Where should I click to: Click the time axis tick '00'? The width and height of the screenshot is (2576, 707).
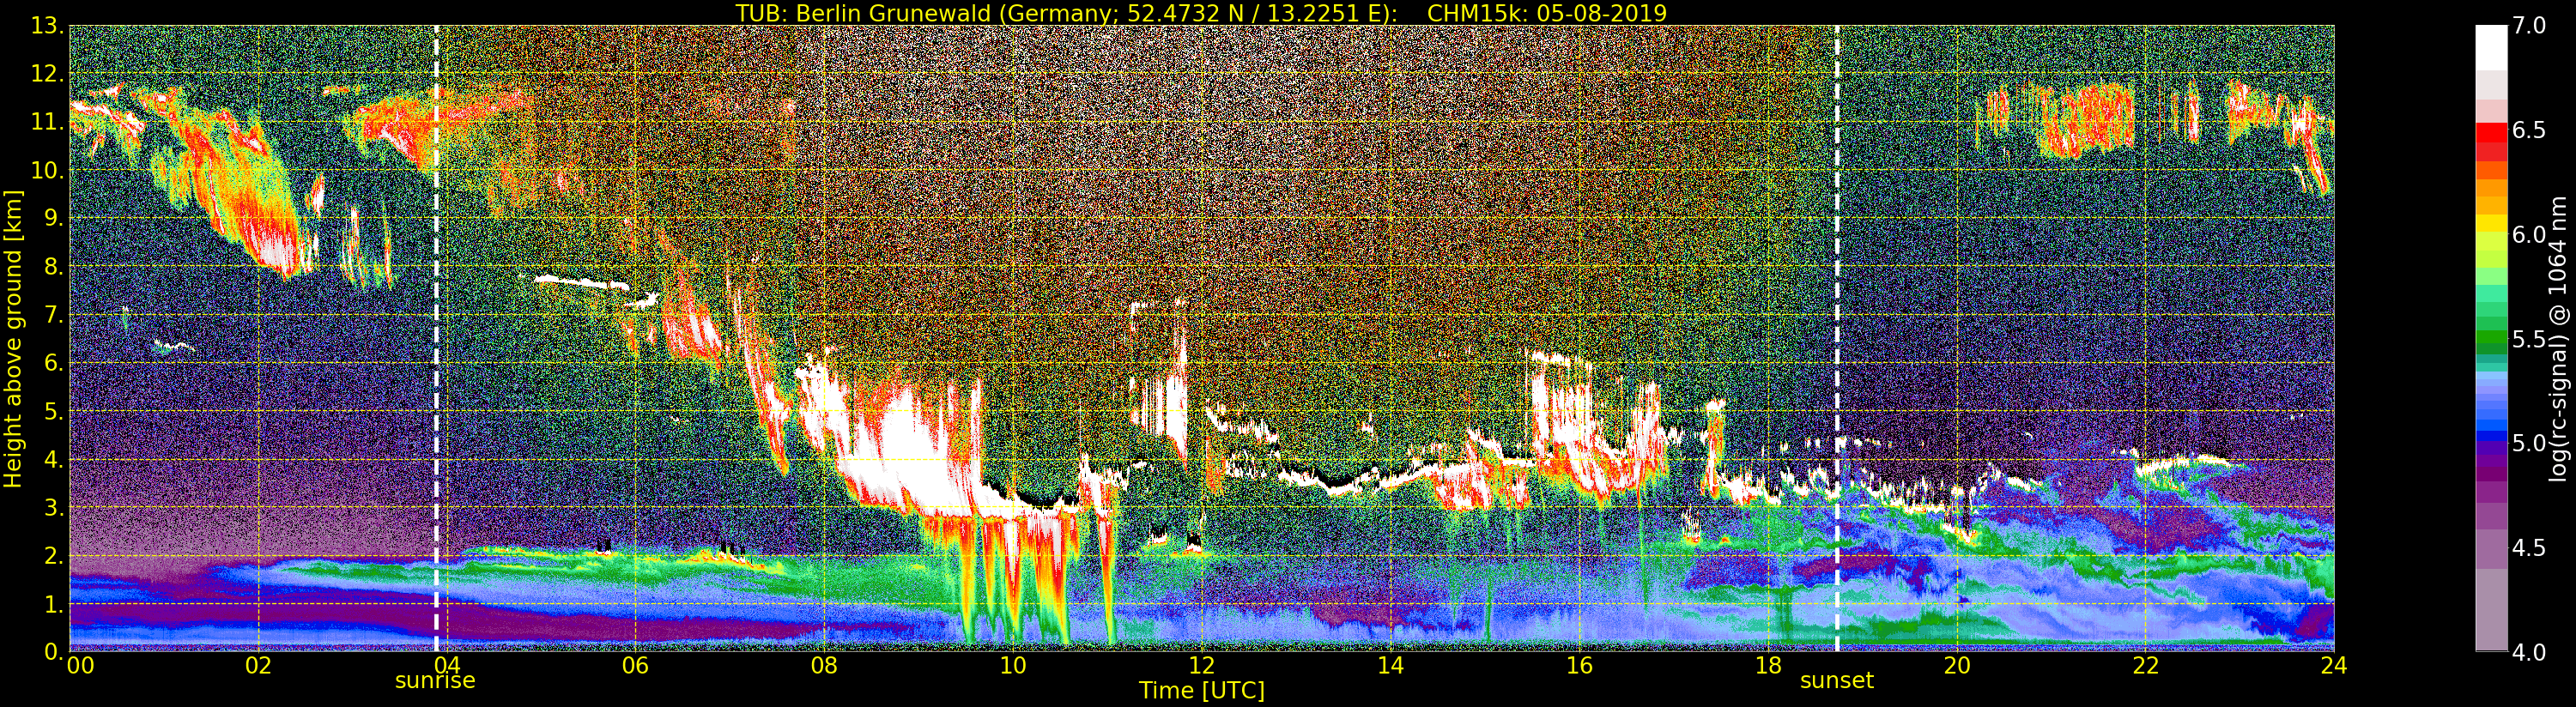pyautogui.click(x=80, y=666)
